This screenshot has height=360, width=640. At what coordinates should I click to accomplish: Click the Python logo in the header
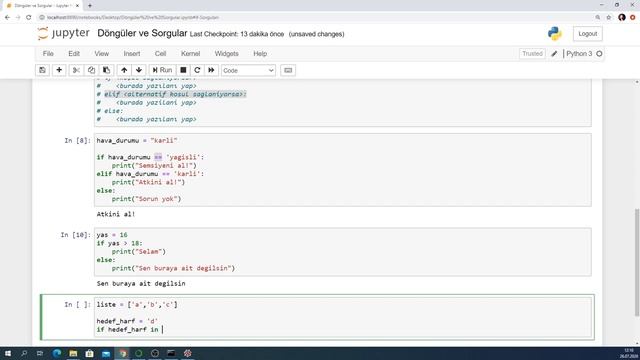tap(554, 33)
